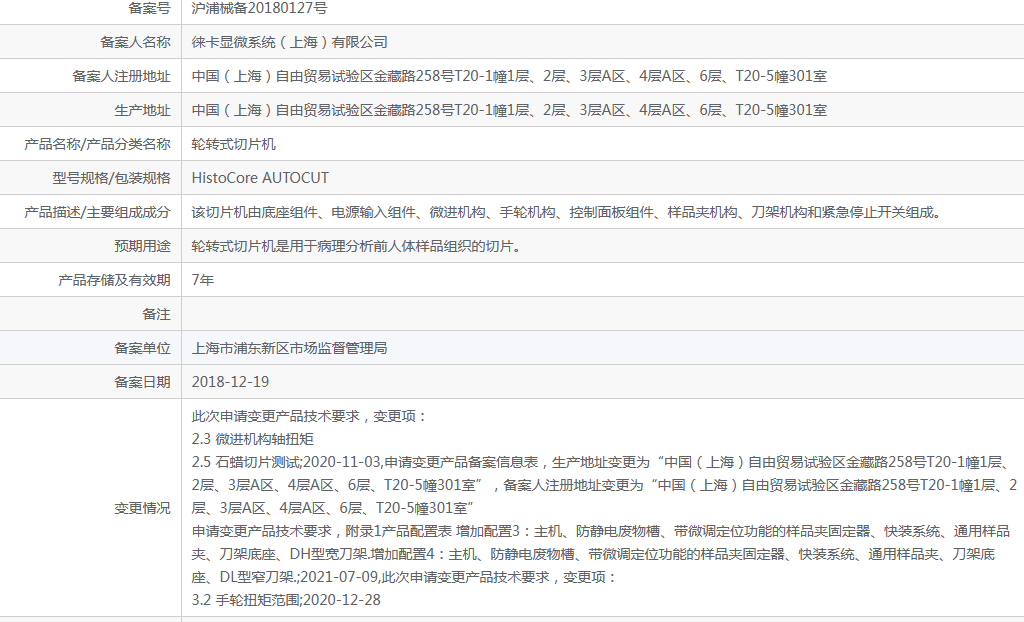This screenshot has width=1024, height=622.
Task: Click the 产品描述/主要组成成分 label
Action: (97, 212)
